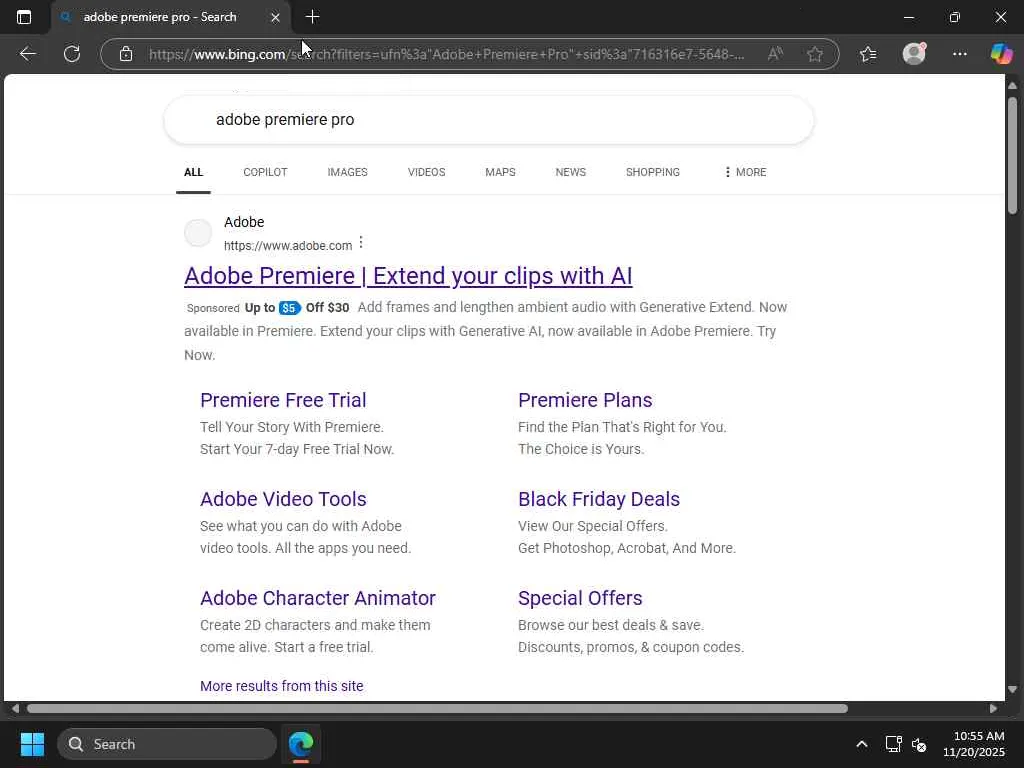Expand options menu beside adobe.com URL

coord(361,243)
